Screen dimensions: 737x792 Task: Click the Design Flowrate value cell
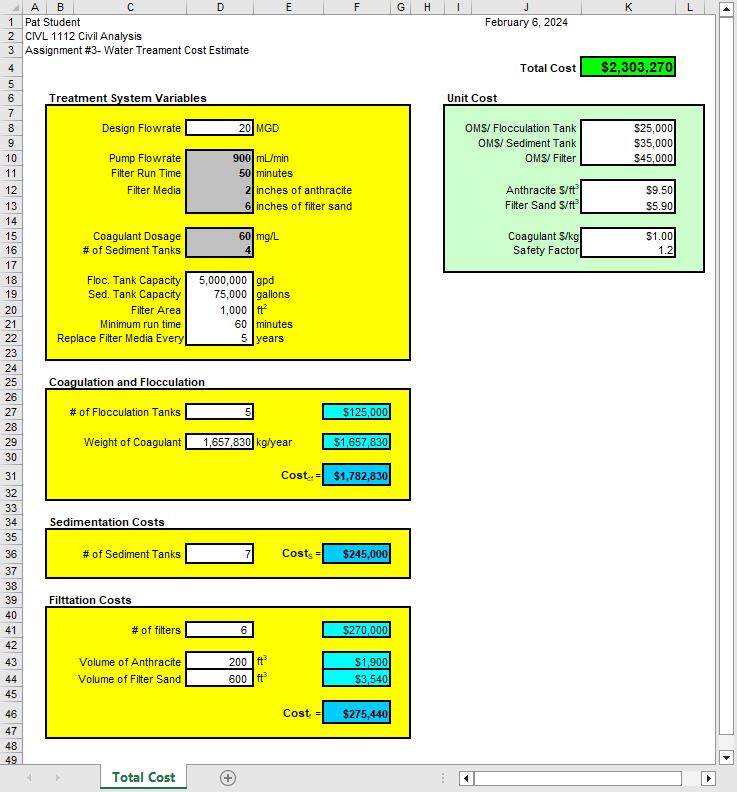point(220,128)
